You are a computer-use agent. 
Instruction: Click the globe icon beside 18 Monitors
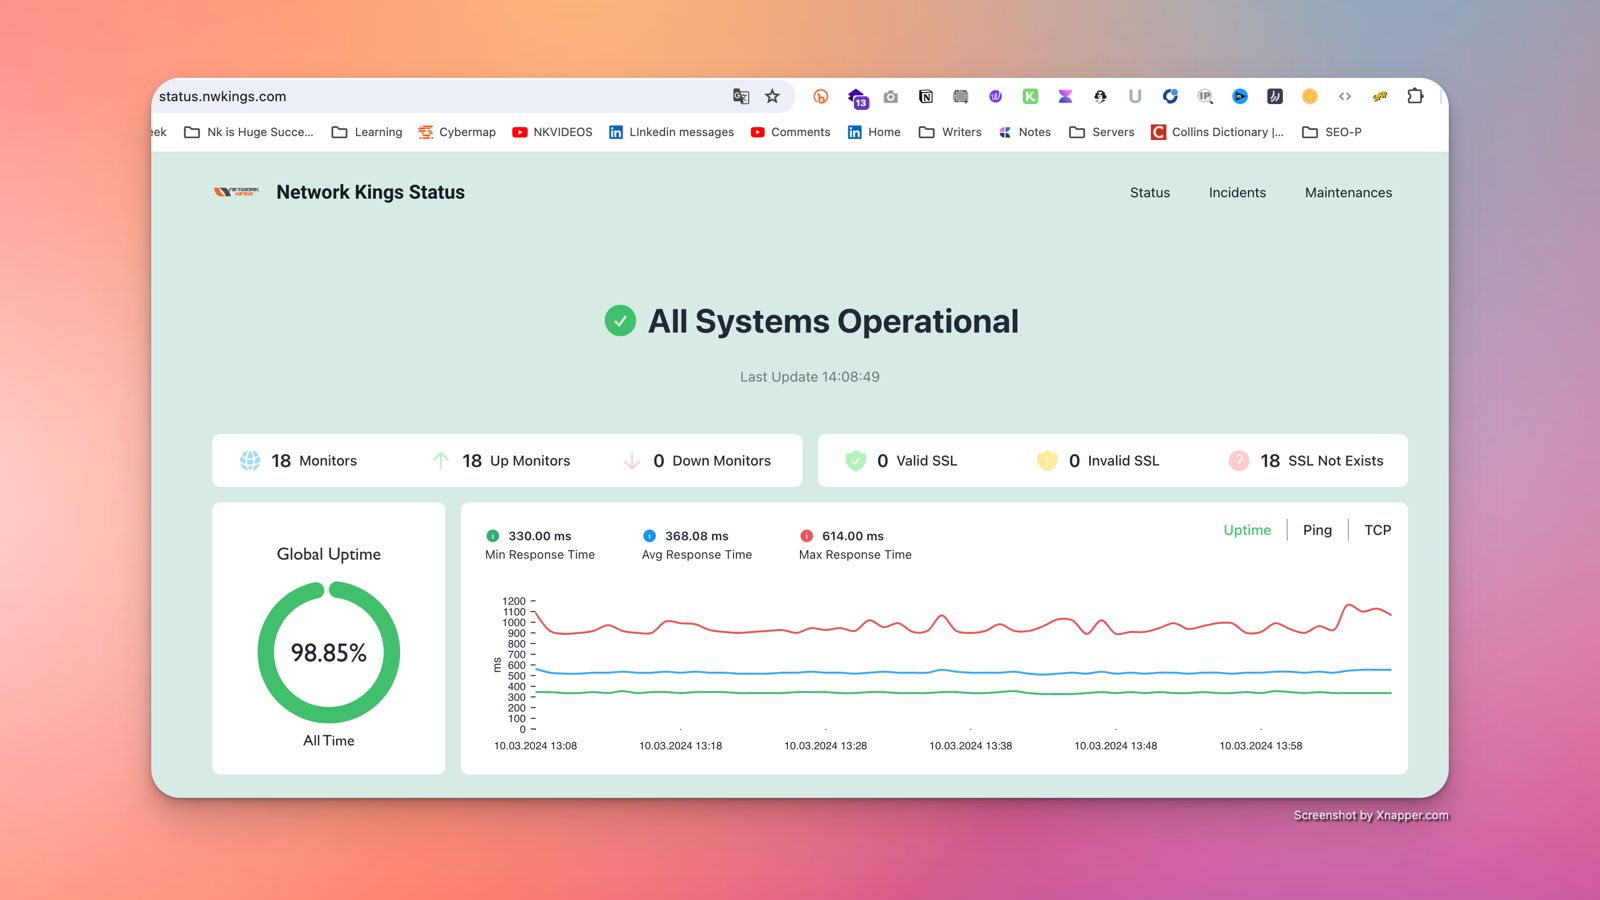coord(250,460)
